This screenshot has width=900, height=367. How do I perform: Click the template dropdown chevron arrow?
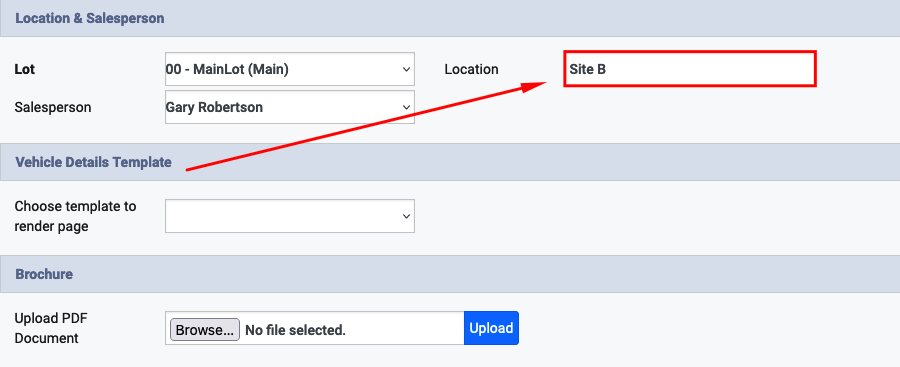[406, 217]
